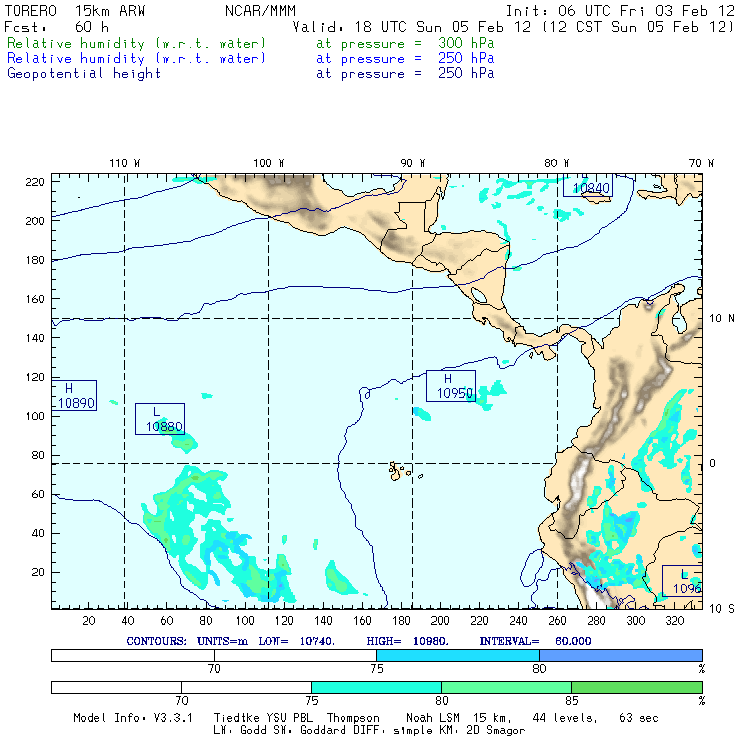
Task: Click the "YSU PBL" text
Action: (286, 718)
